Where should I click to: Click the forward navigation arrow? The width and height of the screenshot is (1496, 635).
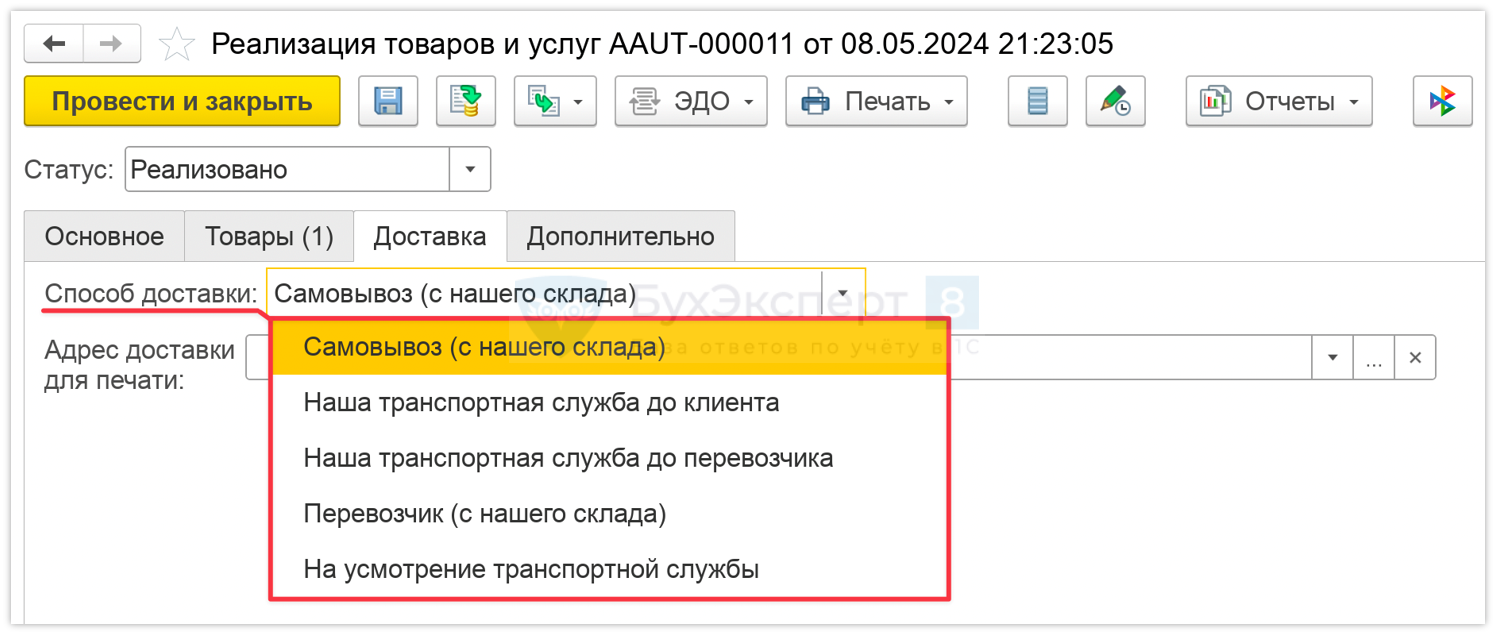click(x=111, y=44)
